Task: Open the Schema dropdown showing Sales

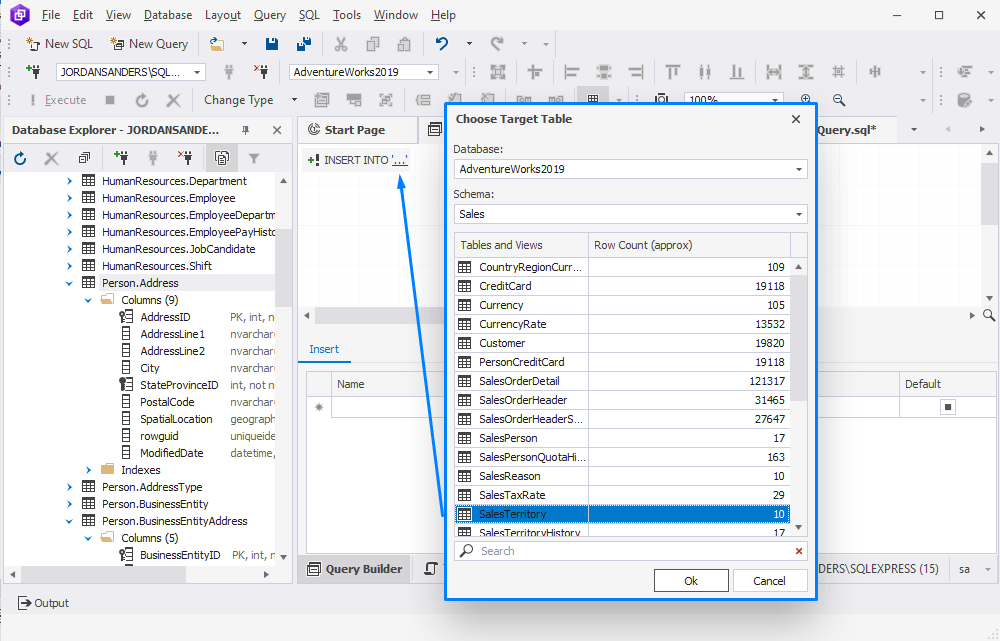Action: click(630, 214)
